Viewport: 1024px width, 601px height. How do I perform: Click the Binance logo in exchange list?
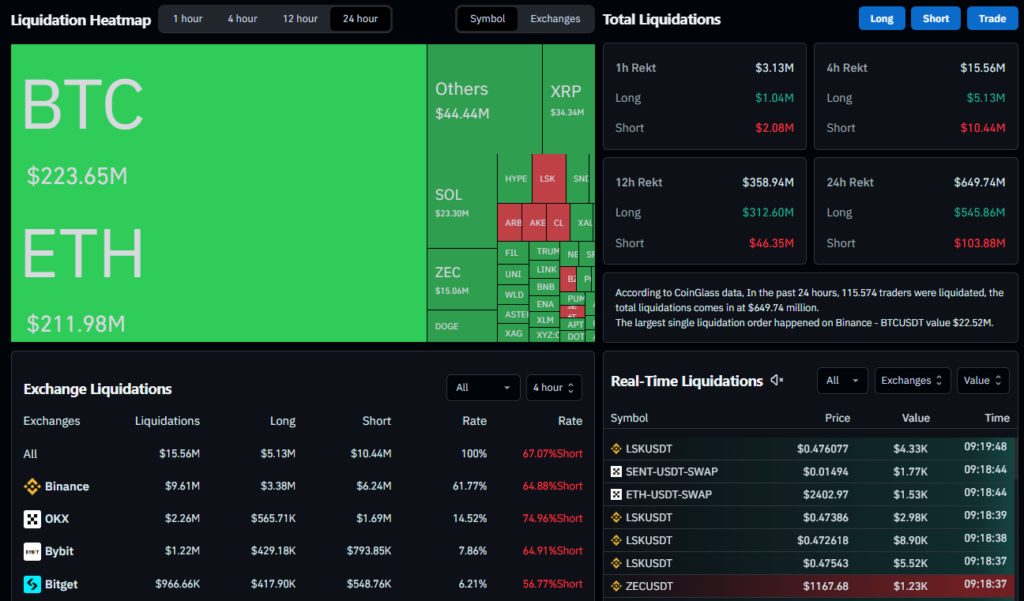point(32,486)
